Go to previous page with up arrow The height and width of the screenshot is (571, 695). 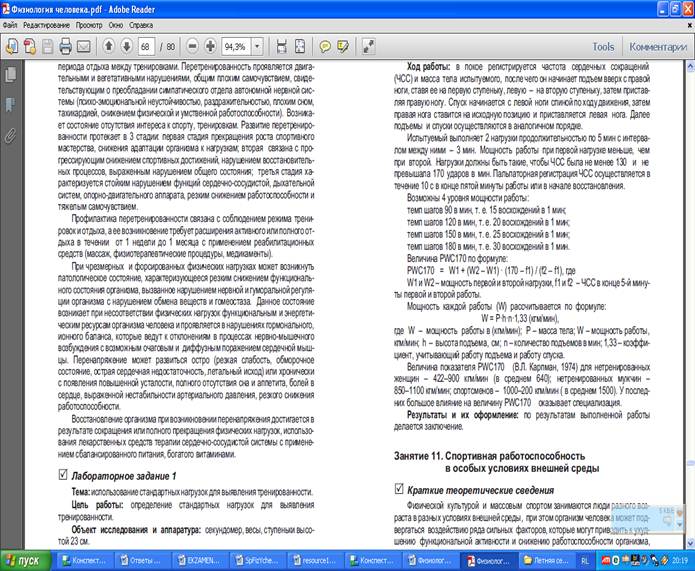[x=109, y=46]
